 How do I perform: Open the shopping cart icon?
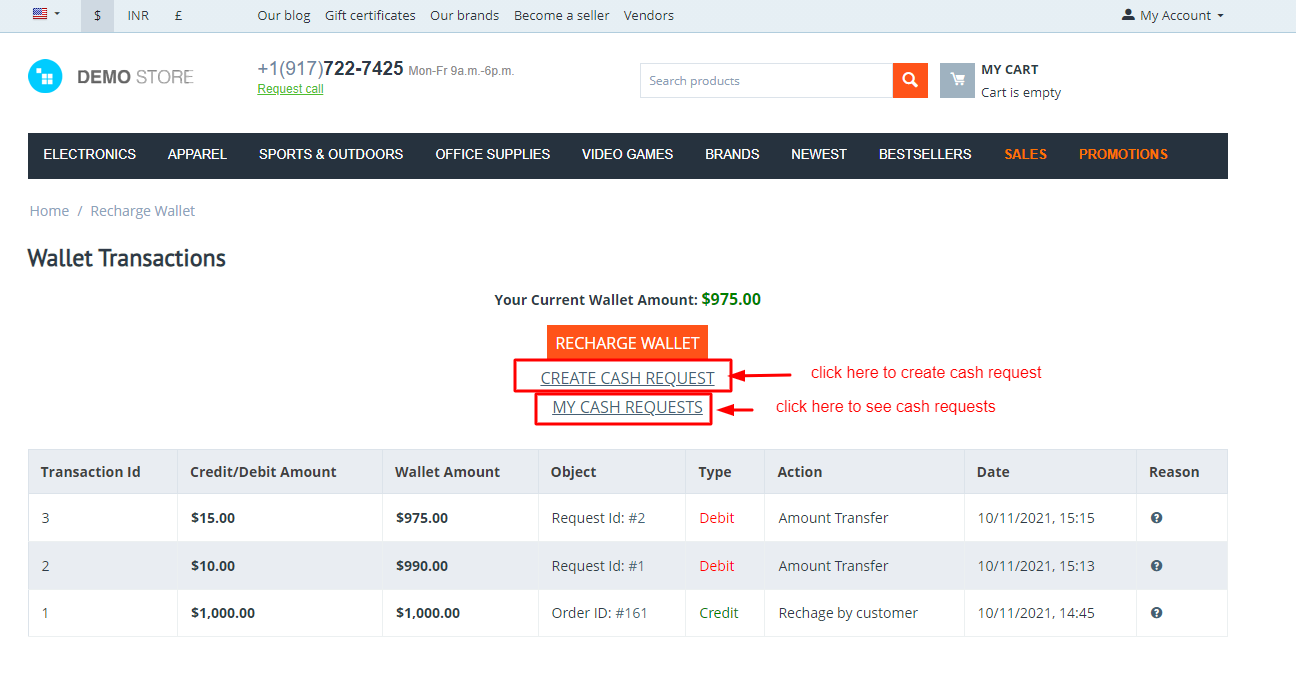tap(957, 80)
